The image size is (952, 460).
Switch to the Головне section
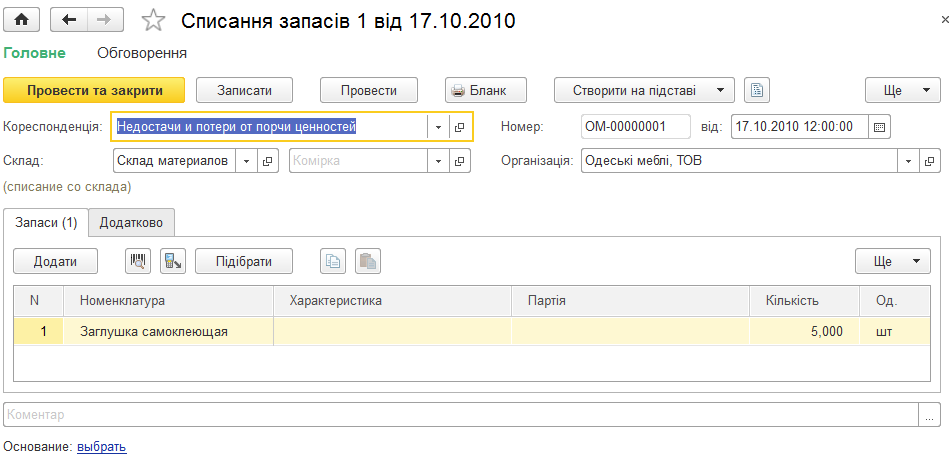tap(35, 53)
